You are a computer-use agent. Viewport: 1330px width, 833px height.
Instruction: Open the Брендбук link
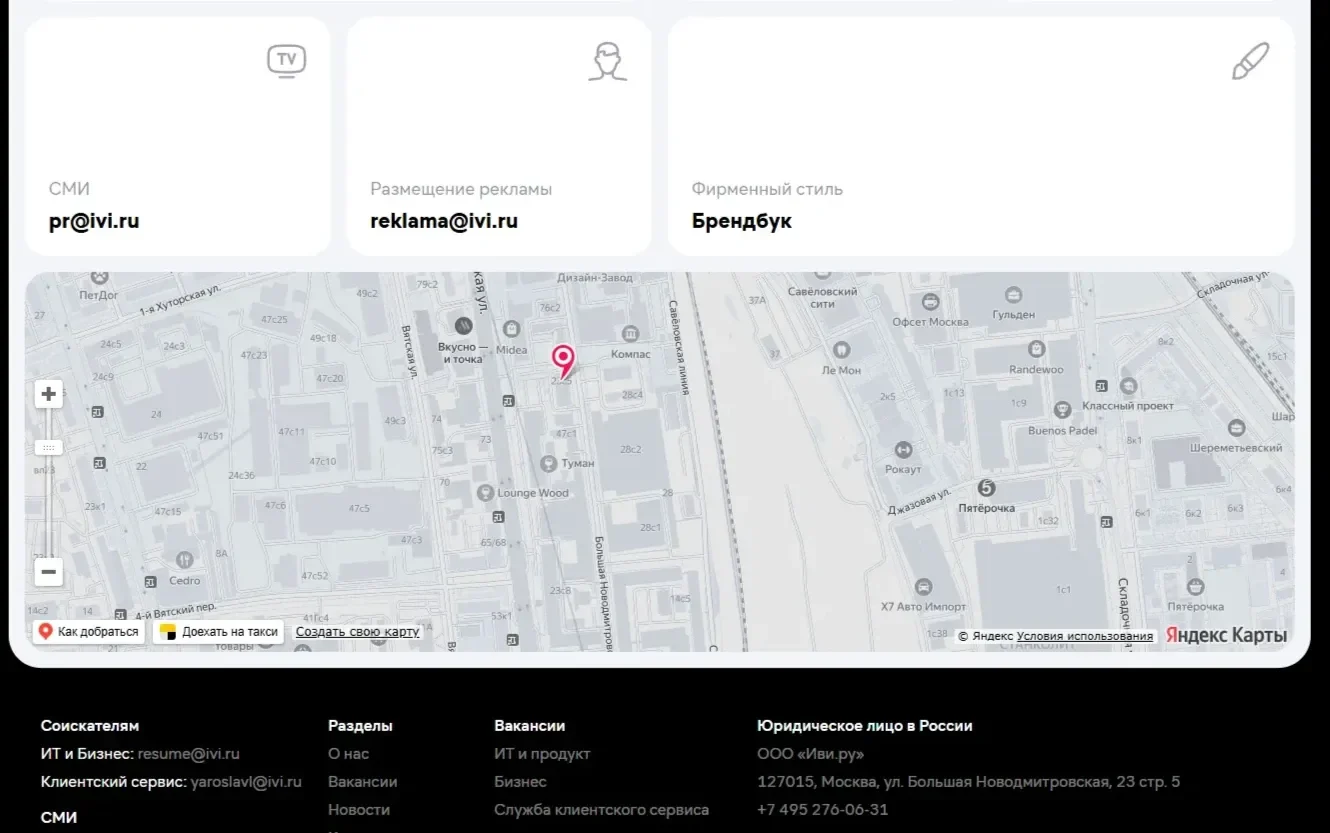(x=742, y=221)
